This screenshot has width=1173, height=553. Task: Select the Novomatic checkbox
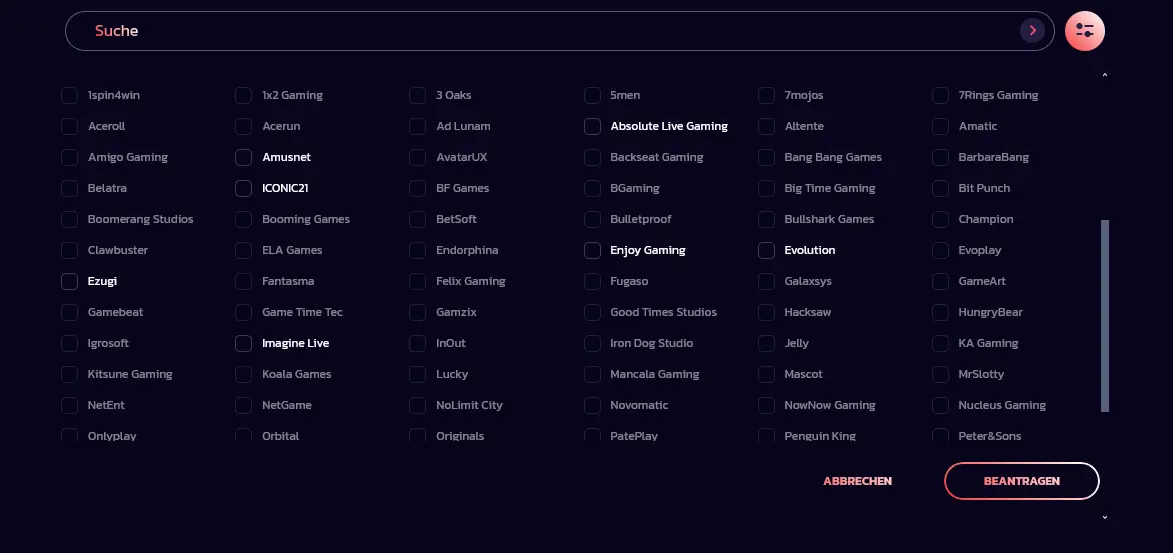point(592,405)
